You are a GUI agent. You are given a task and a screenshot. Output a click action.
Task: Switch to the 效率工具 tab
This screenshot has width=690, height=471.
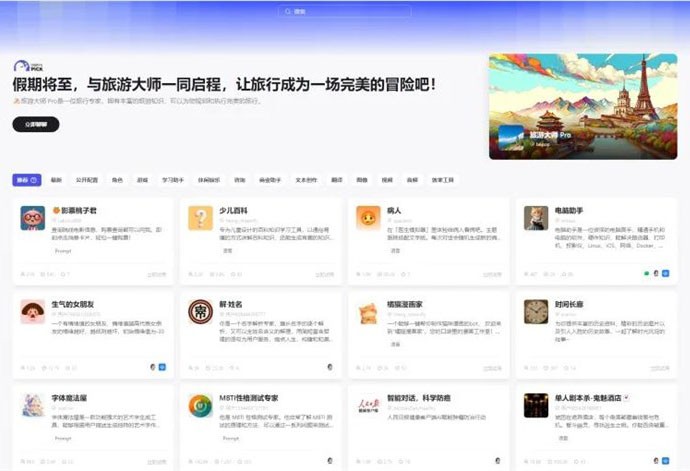tap(443, 180)
